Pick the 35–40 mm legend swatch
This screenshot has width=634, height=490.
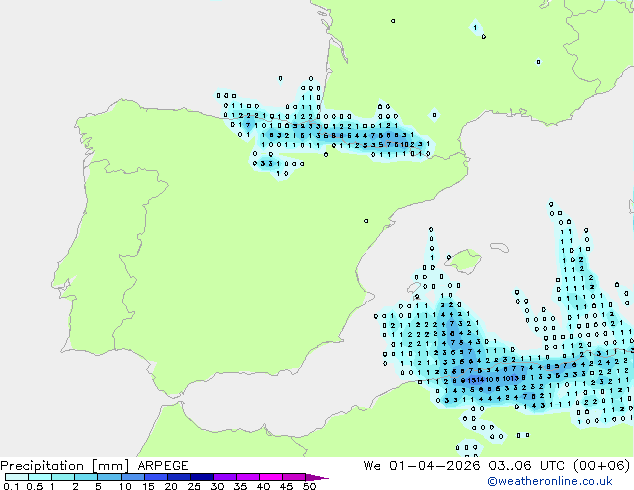coord(248,477)
